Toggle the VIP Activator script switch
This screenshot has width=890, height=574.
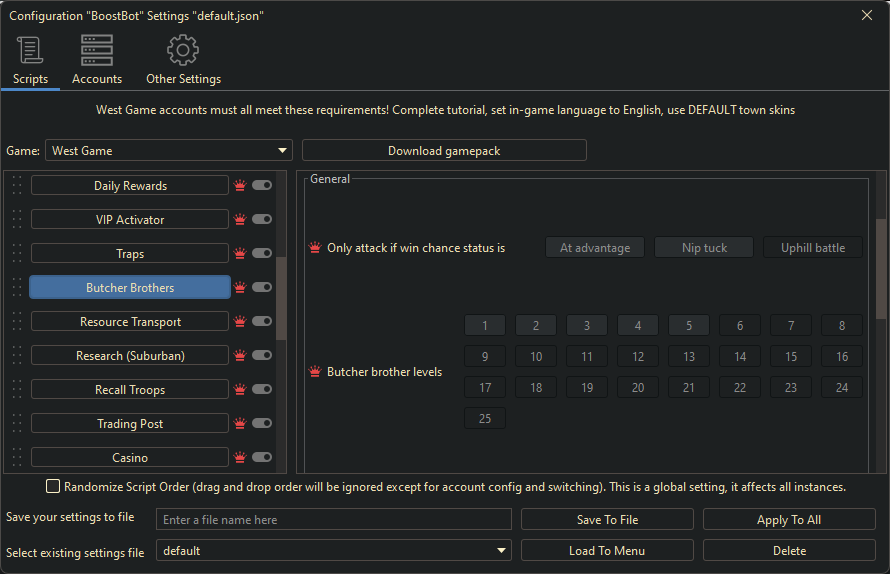coord(262,220)
